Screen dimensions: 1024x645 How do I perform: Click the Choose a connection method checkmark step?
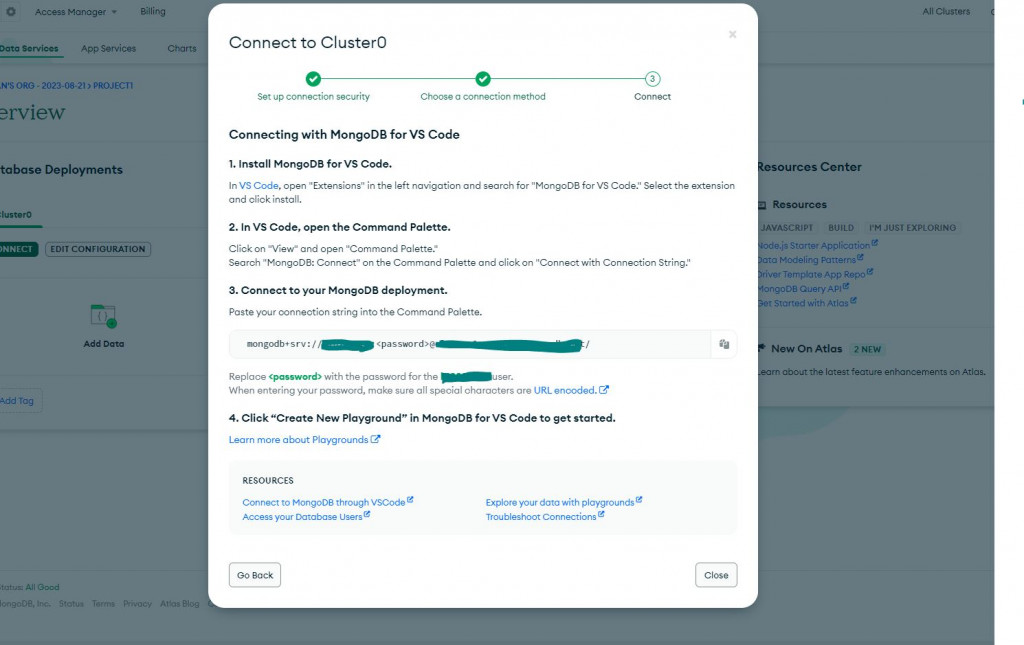[483, 79]
